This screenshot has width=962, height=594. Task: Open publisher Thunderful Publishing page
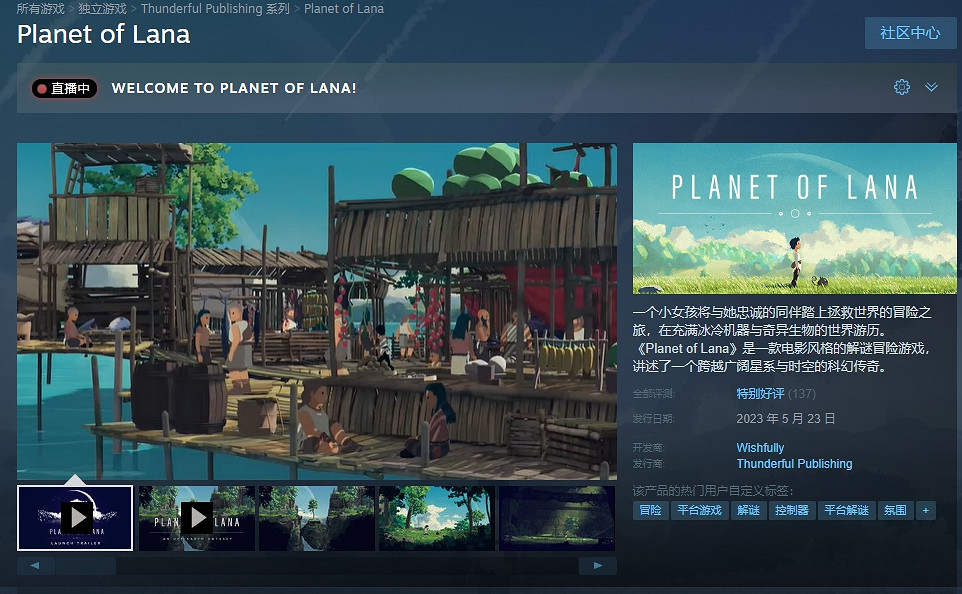click(x=794, y=464)
